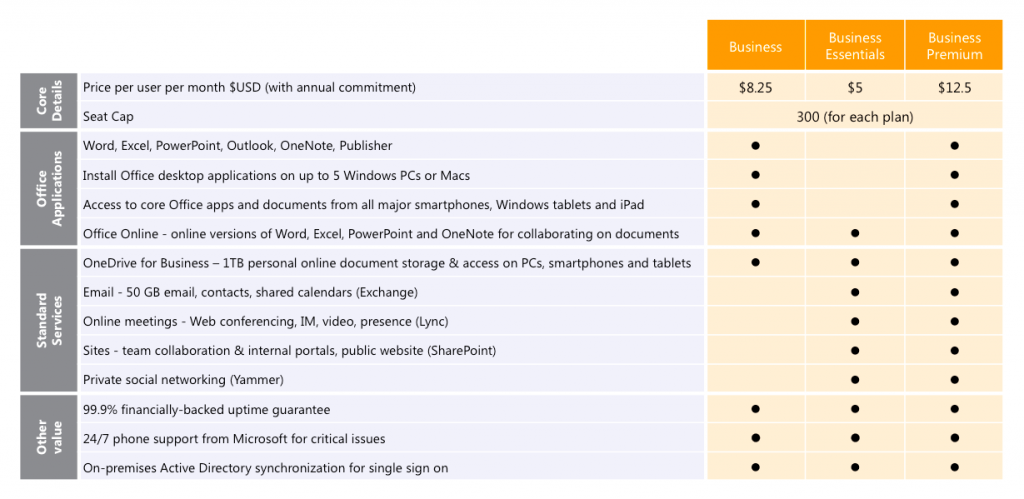This screenshot has width=1024, height=499.
Task: Select the Office Applications section label
Action: pos(49,189)
